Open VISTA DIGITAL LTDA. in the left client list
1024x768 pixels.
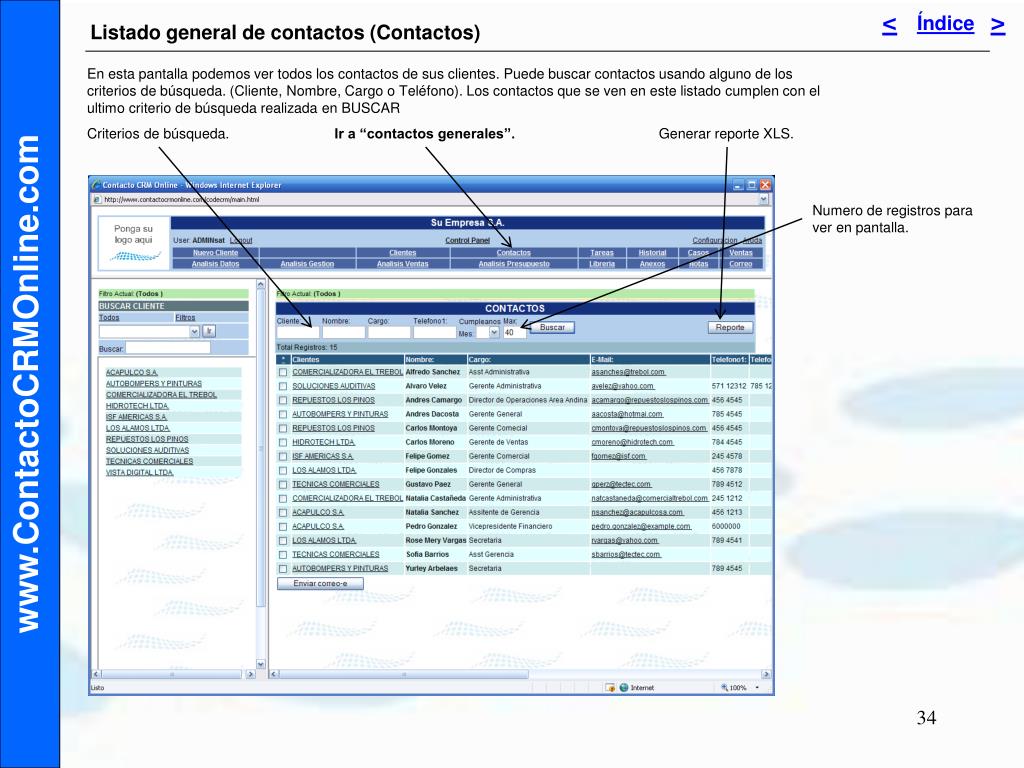pos(140,473)
